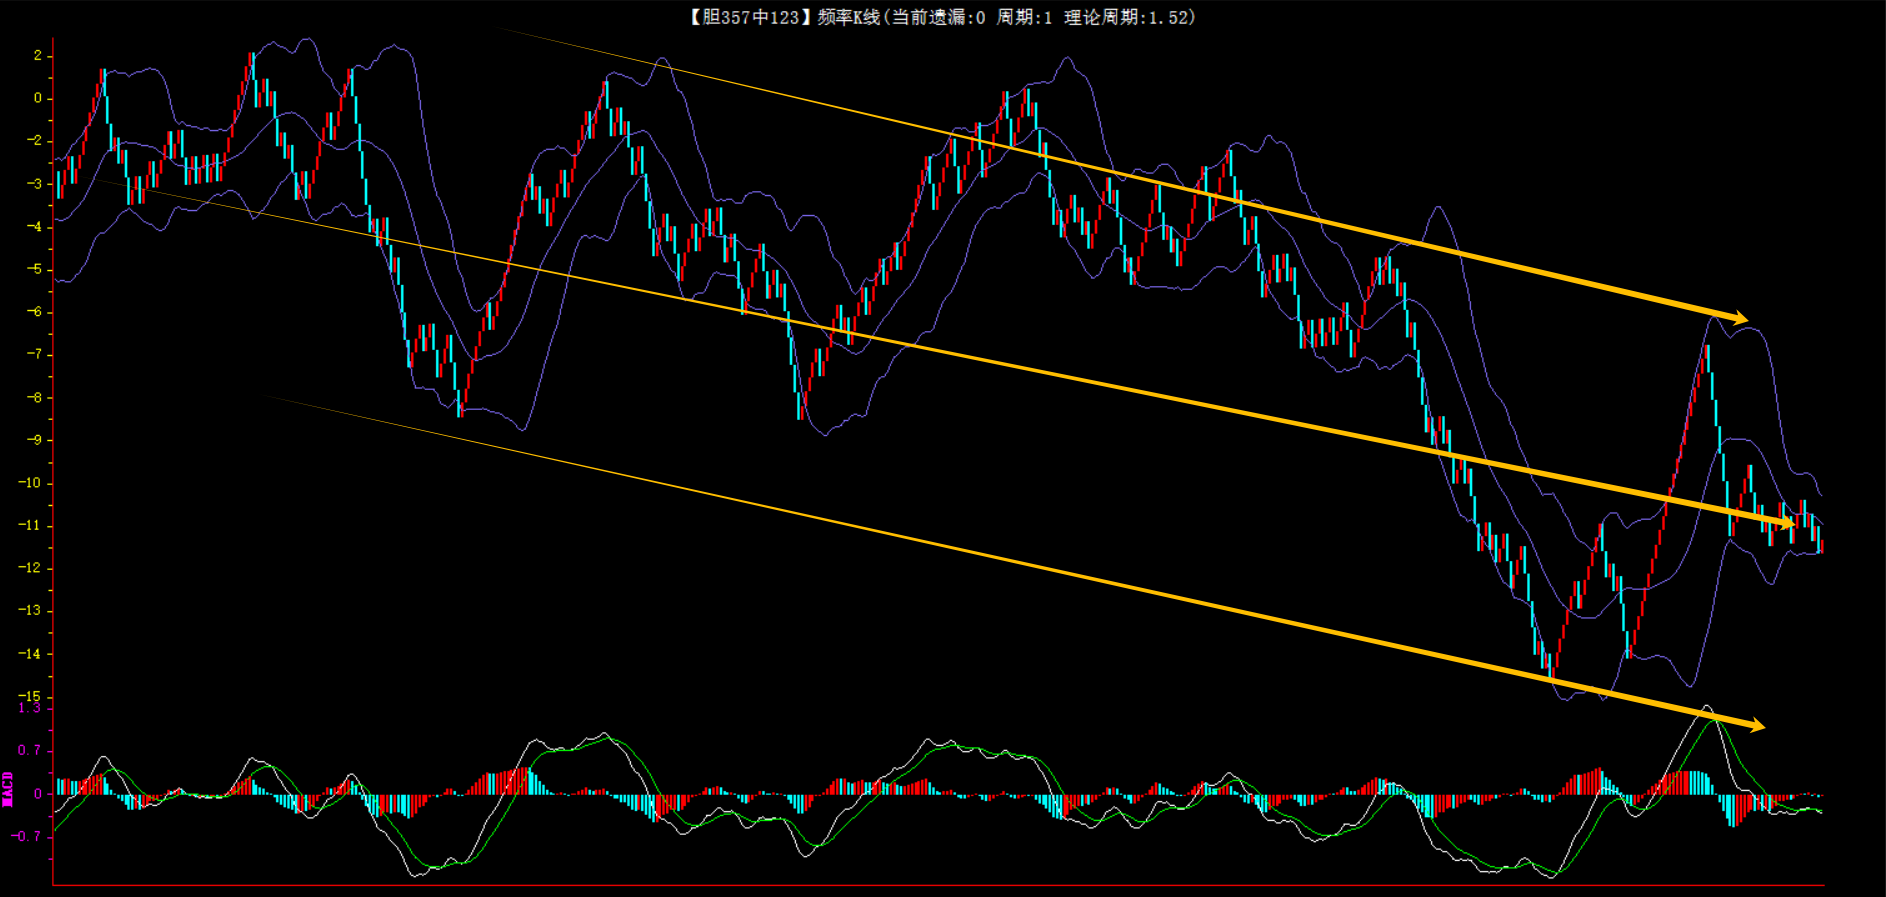Click the middle orange trend line arrowhead
The height and width of the screenshot is (897, 1886).
[1786, 523]
